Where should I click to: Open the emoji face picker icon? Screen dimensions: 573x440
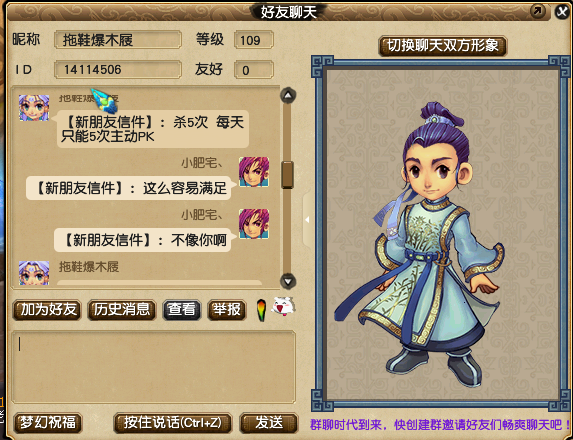[x=283, y=306]
